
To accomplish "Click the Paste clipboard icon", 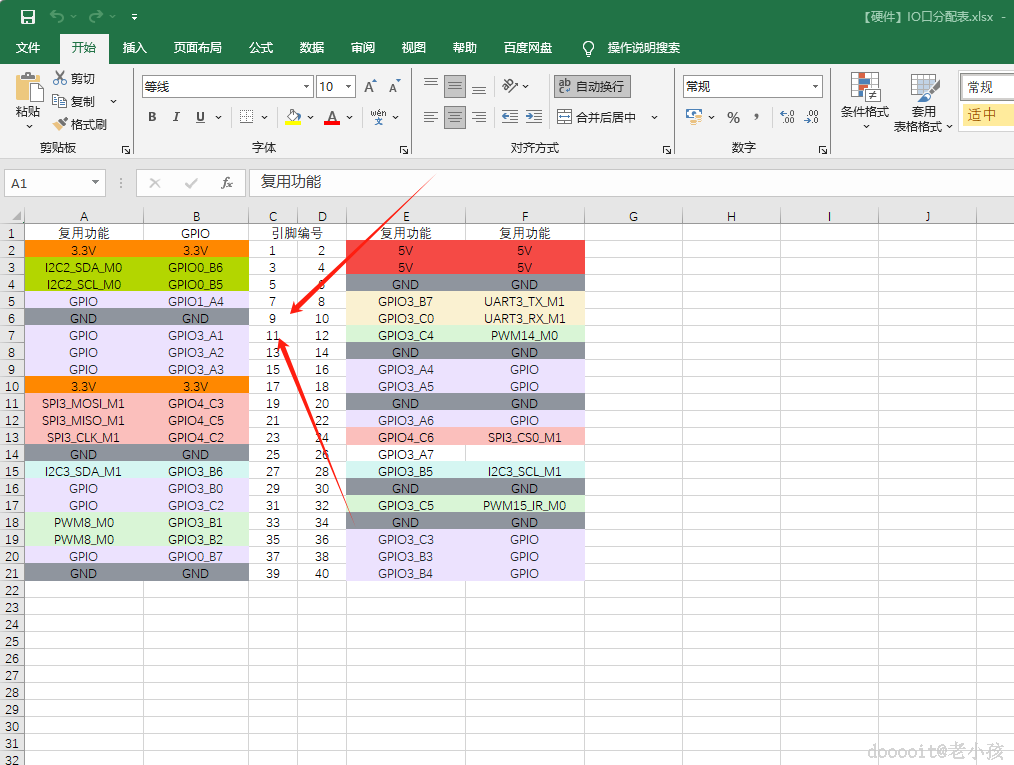I will click(x=28, y=88).
